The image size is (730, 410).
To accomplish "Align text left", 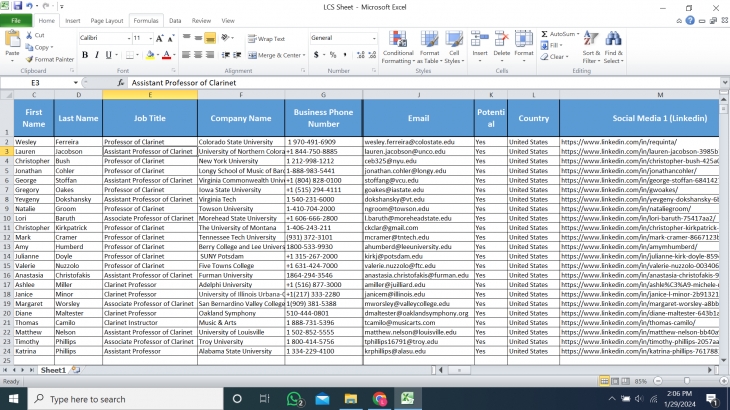I will pos(186,55).
